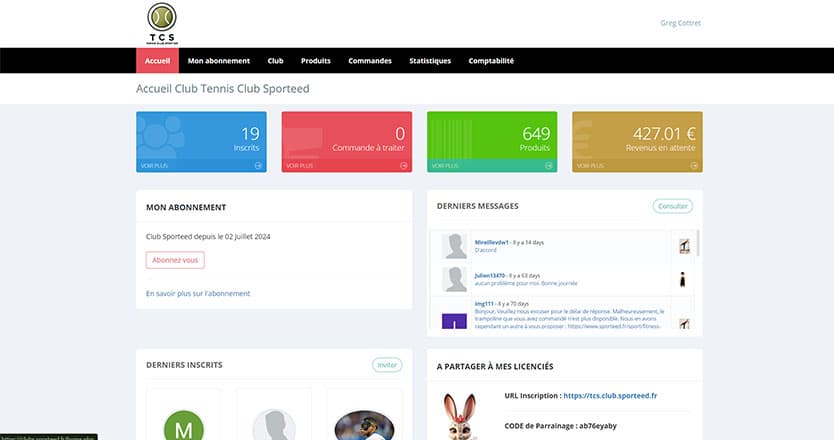Click the green M member avatar
This screenshot has height=440, width=834.
pos(184,426)
